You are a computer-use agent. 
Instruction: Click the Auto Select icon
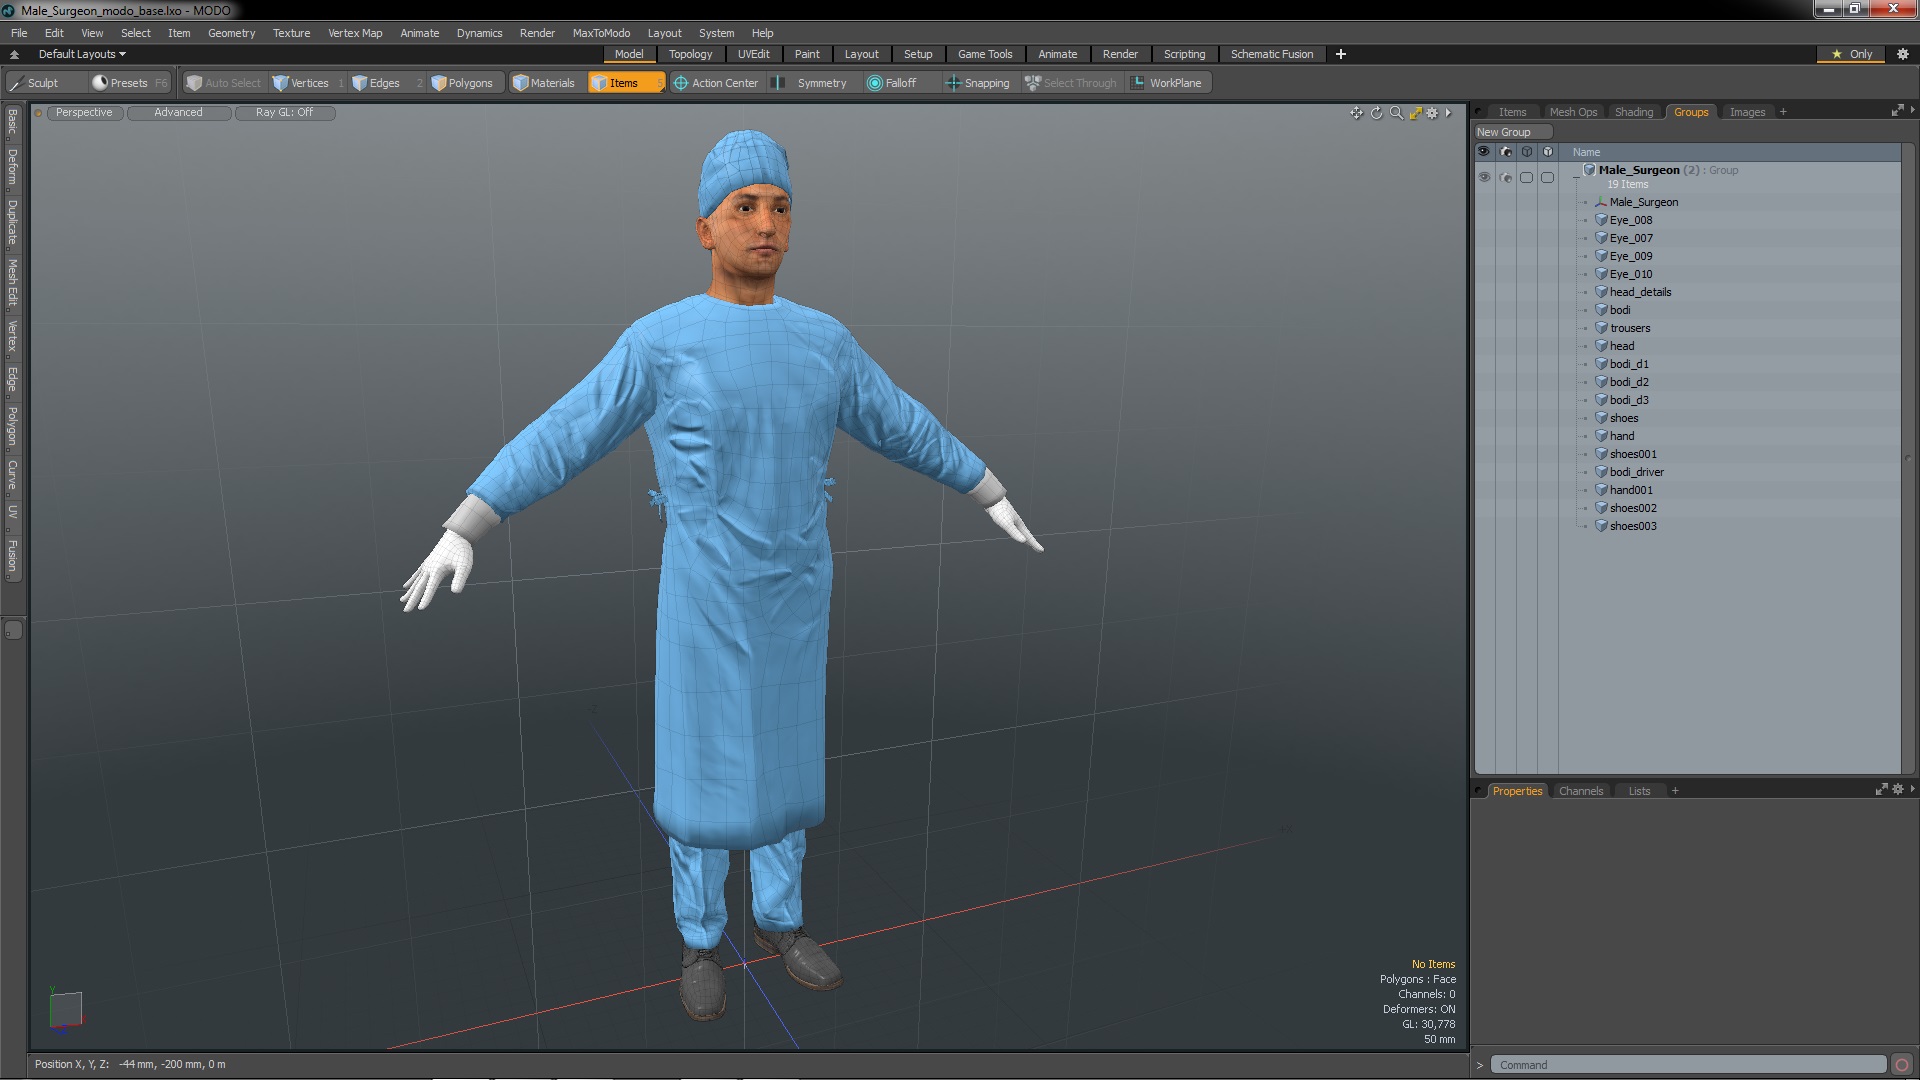click(x=194, y=83)
